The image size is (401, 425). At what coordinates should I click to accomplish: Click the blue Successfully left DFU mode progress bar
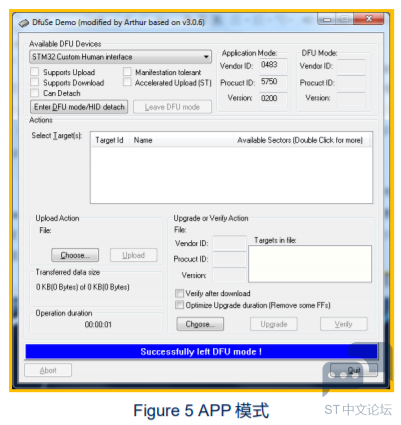click(201, 352)
